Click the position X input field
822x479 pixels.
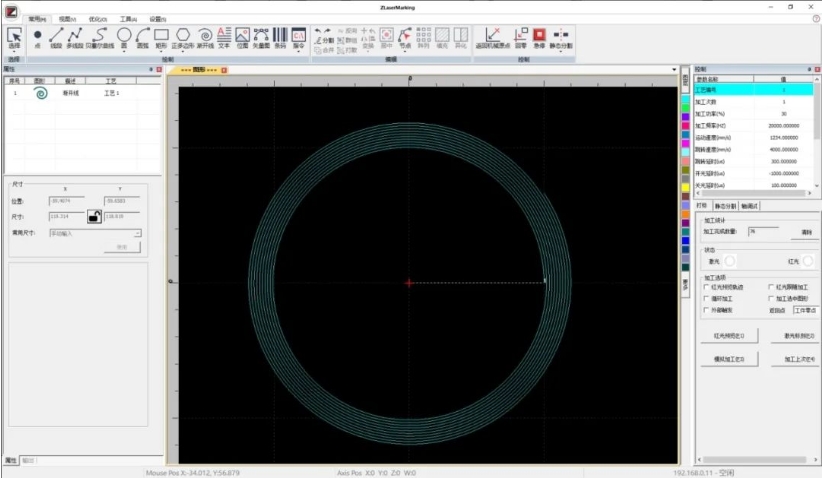[x=67, y=201]
